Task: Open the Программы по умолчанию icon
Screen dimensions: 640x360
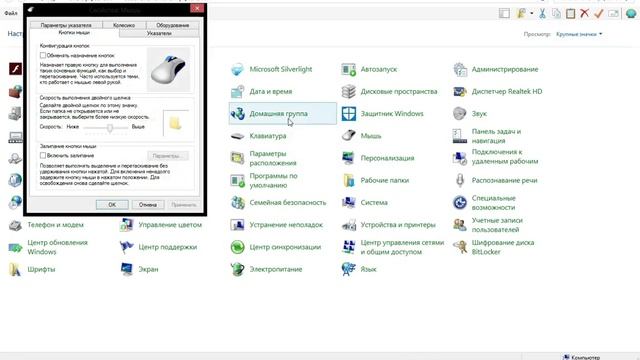Action: coord(237,180)
